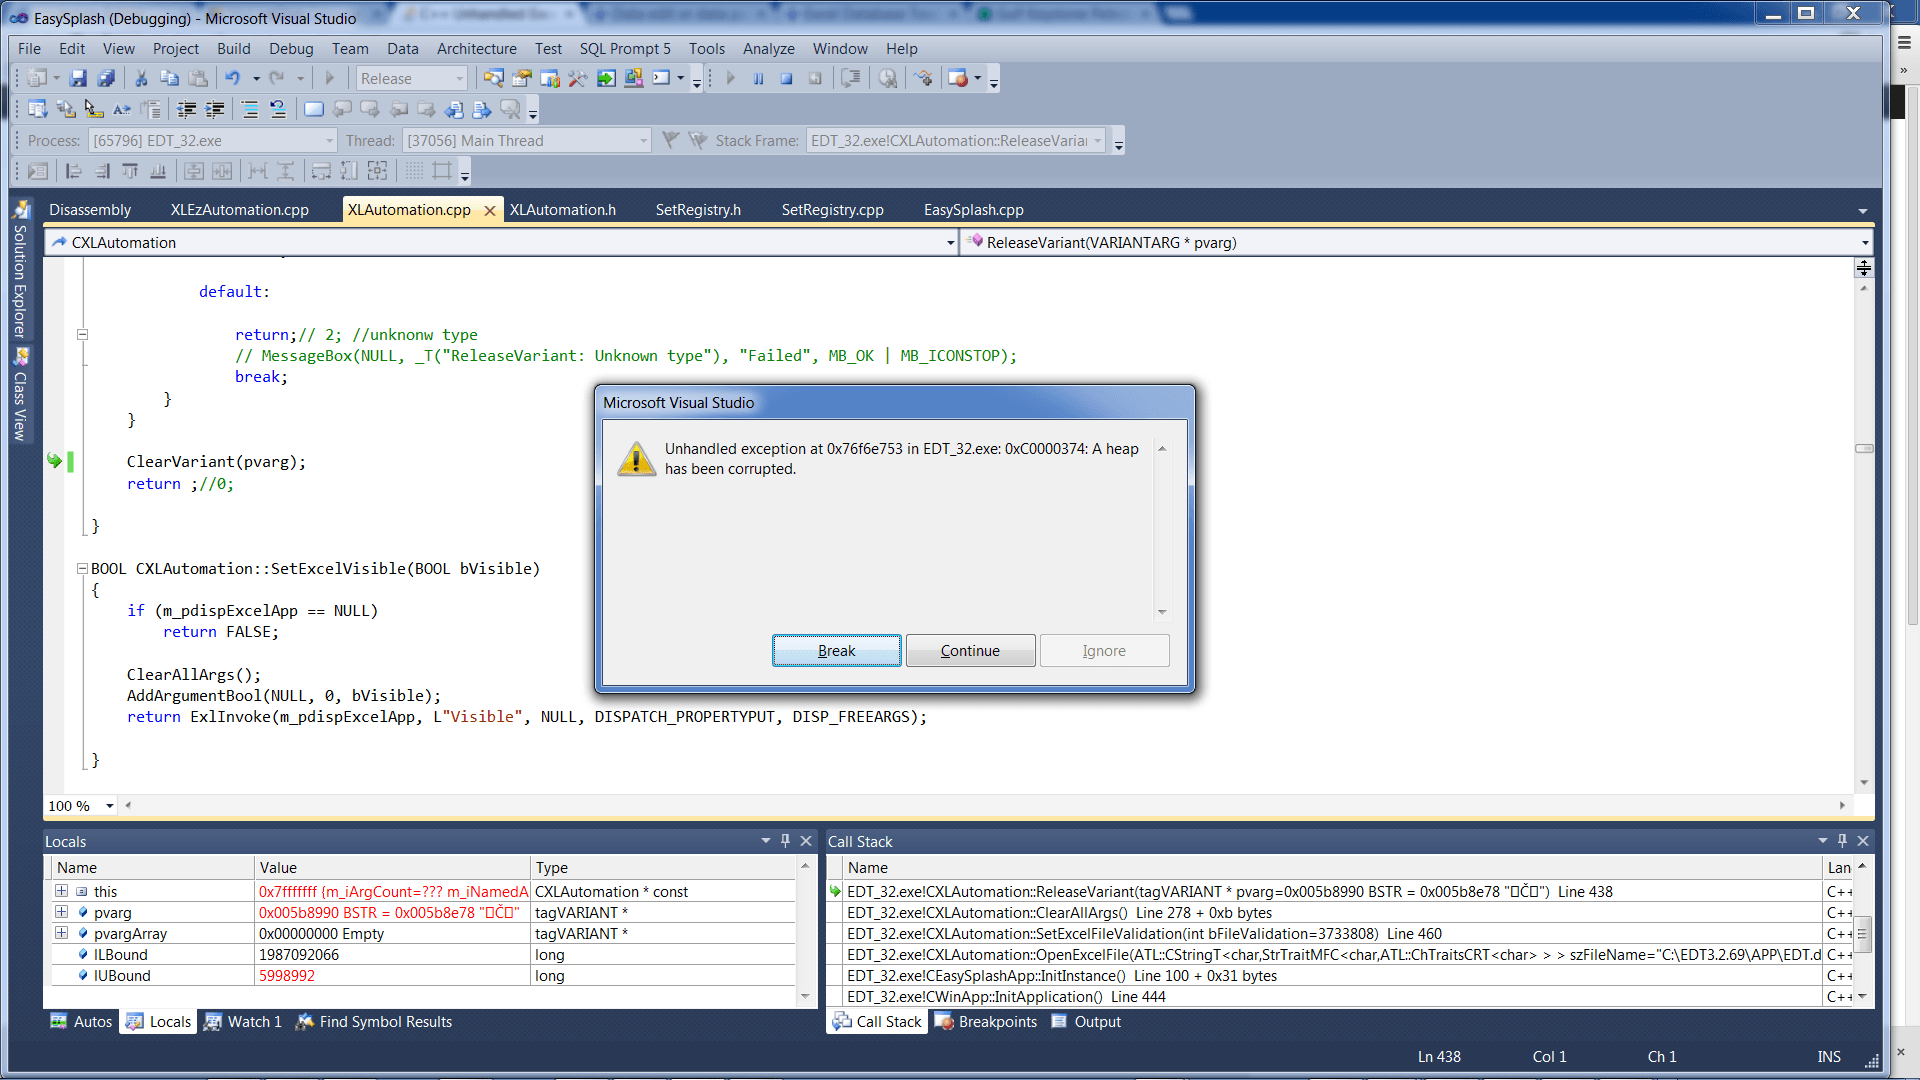Click the Save file toolbar icon
Image resolution: width=1920 pixels, height=1080 pixels.
coord(78,78)
